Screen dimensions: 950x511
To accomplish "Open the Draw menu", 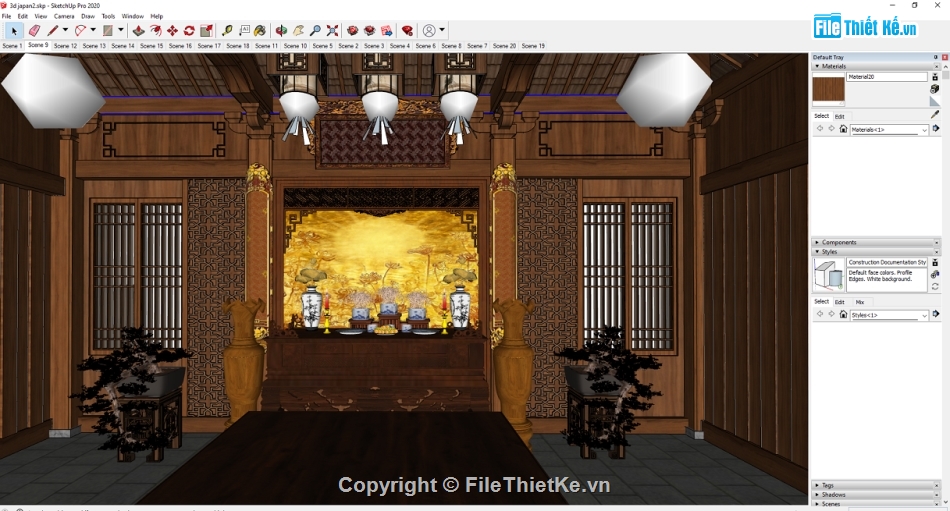I will (x=88, y=16).
